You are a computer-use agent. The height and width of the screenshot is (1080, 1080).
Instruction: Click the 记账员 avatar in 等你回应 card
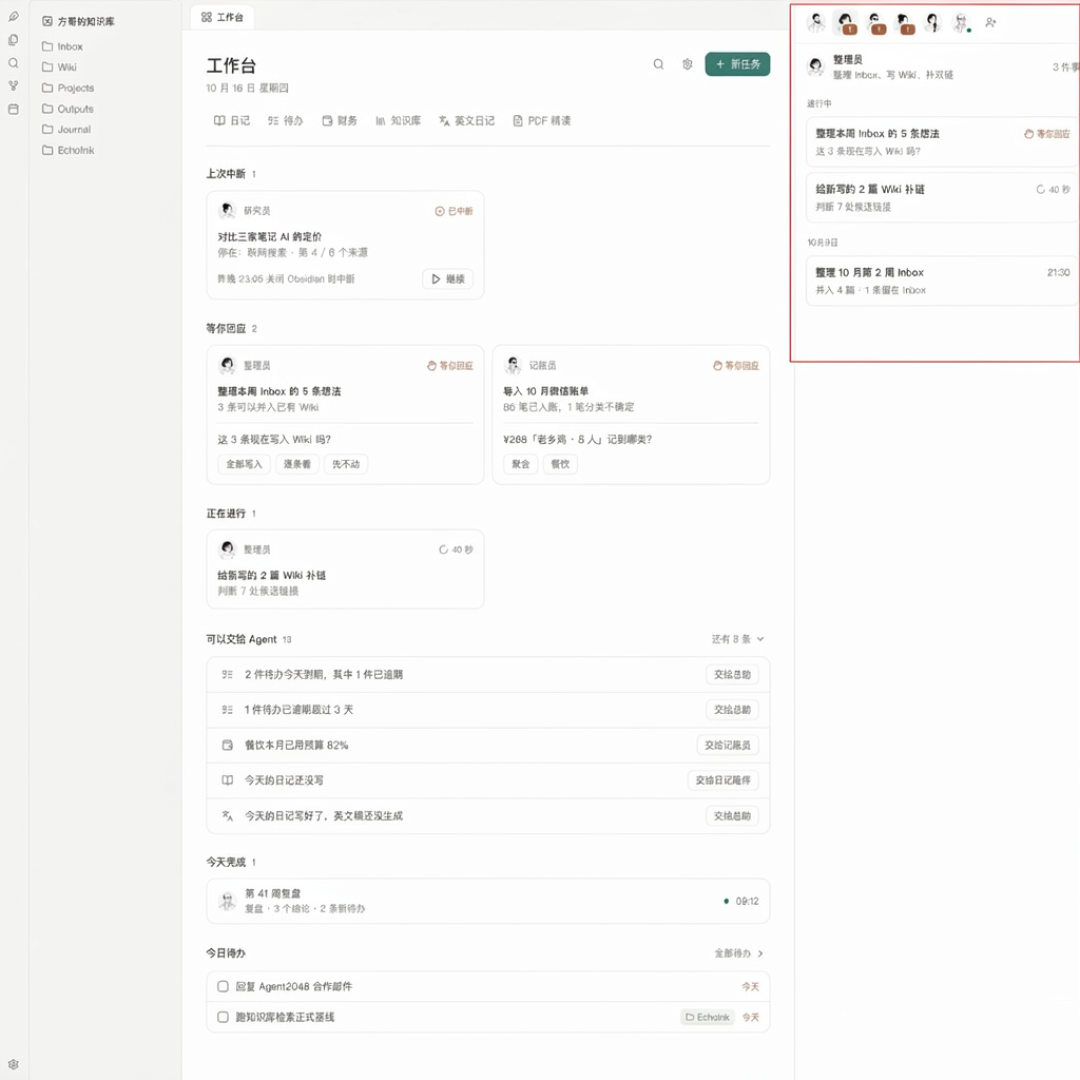(512, 365)
